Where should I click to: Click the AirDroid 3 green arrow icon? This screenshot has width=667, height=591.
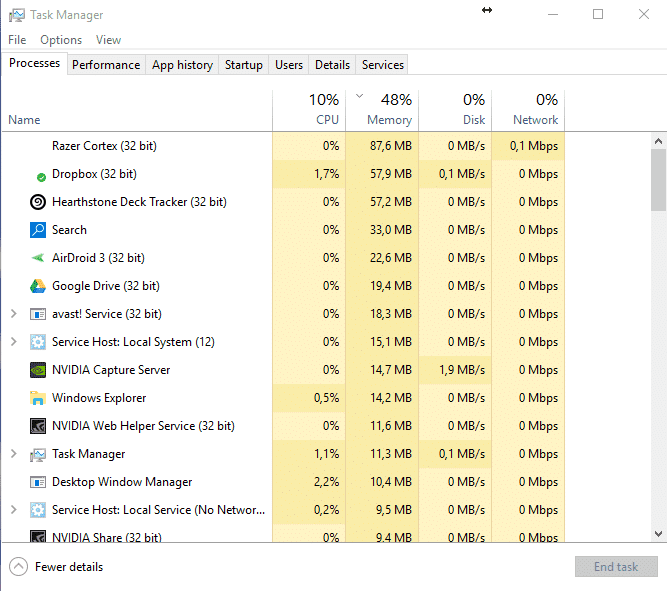[38, 258]
